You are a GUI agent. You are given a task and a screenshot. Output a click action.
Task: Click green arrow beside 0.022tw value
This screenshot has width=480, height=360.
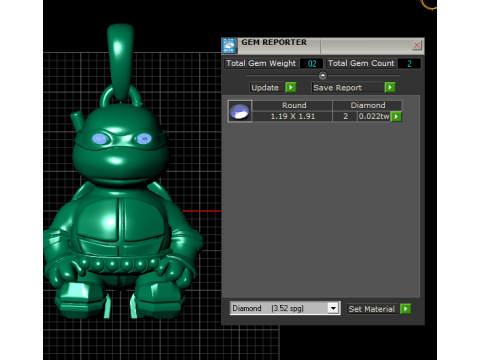(396, 117)
